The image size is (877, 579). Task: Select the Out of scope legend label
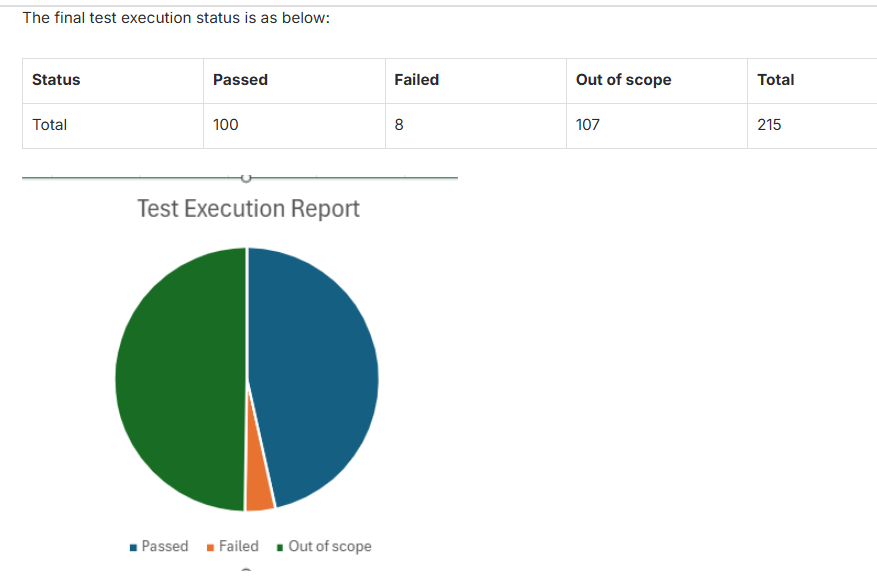329,546
